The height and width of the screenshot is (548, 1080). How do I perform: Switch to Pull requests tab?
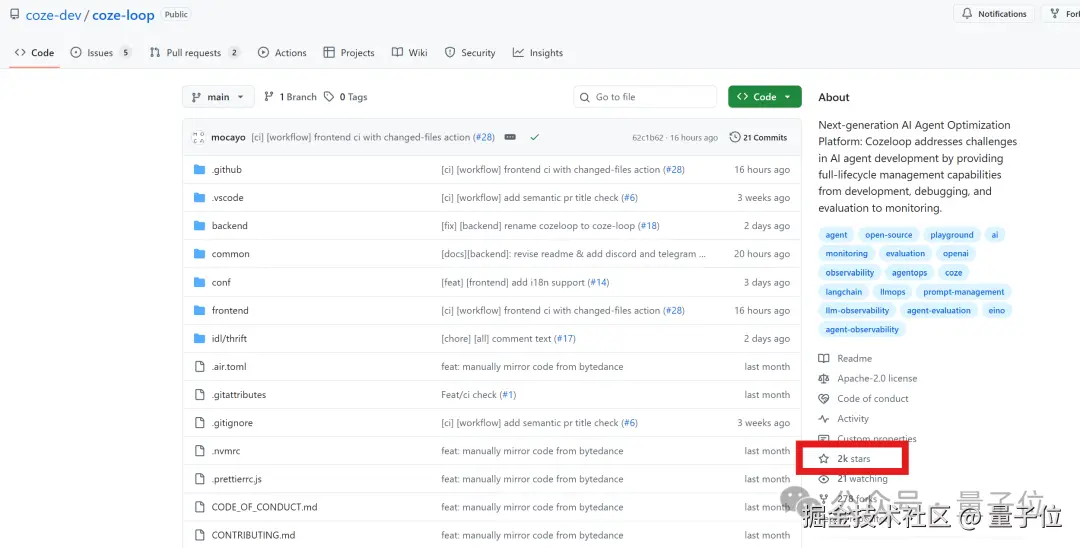coord(195,52)
